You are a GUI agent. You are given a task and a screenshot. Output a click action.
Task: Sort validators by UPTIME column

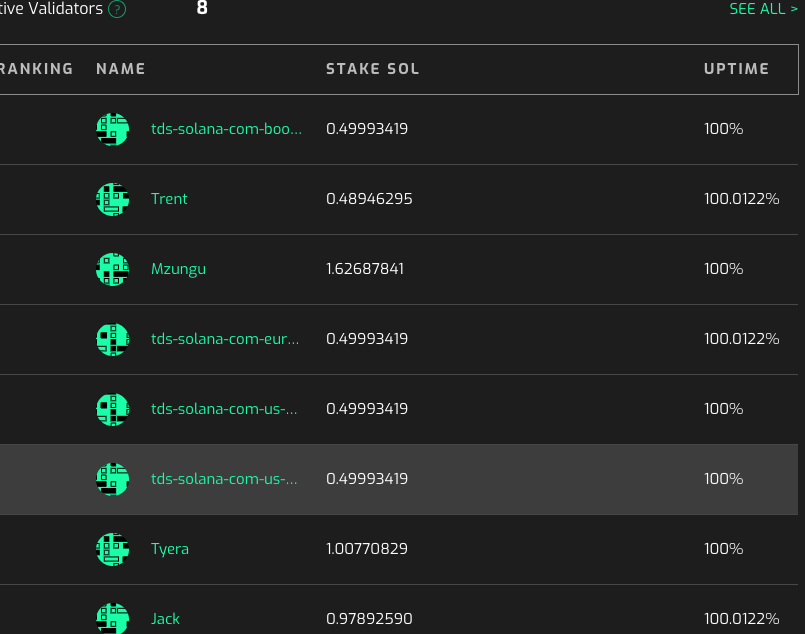point(736,69)
